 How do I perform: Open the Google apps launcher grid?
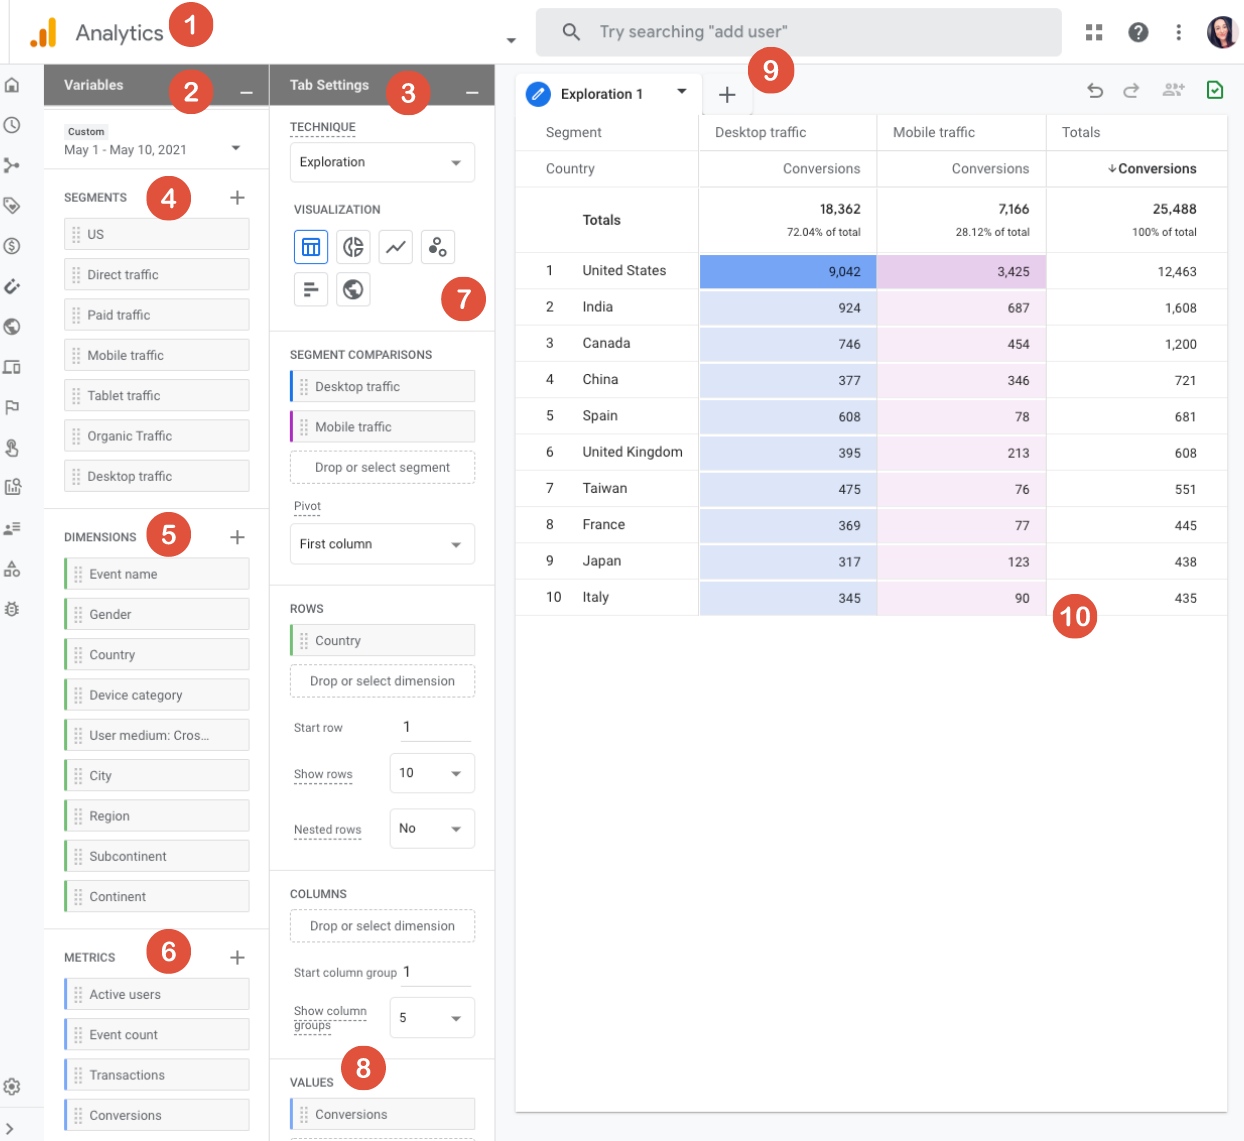coord(1094,32)
